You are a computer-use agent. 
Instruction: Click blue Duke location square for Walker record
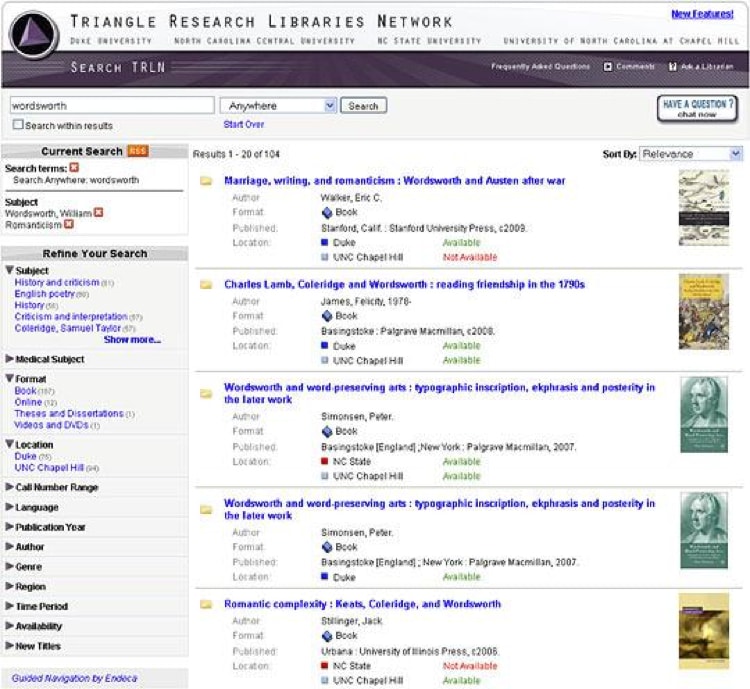(325, 242)
